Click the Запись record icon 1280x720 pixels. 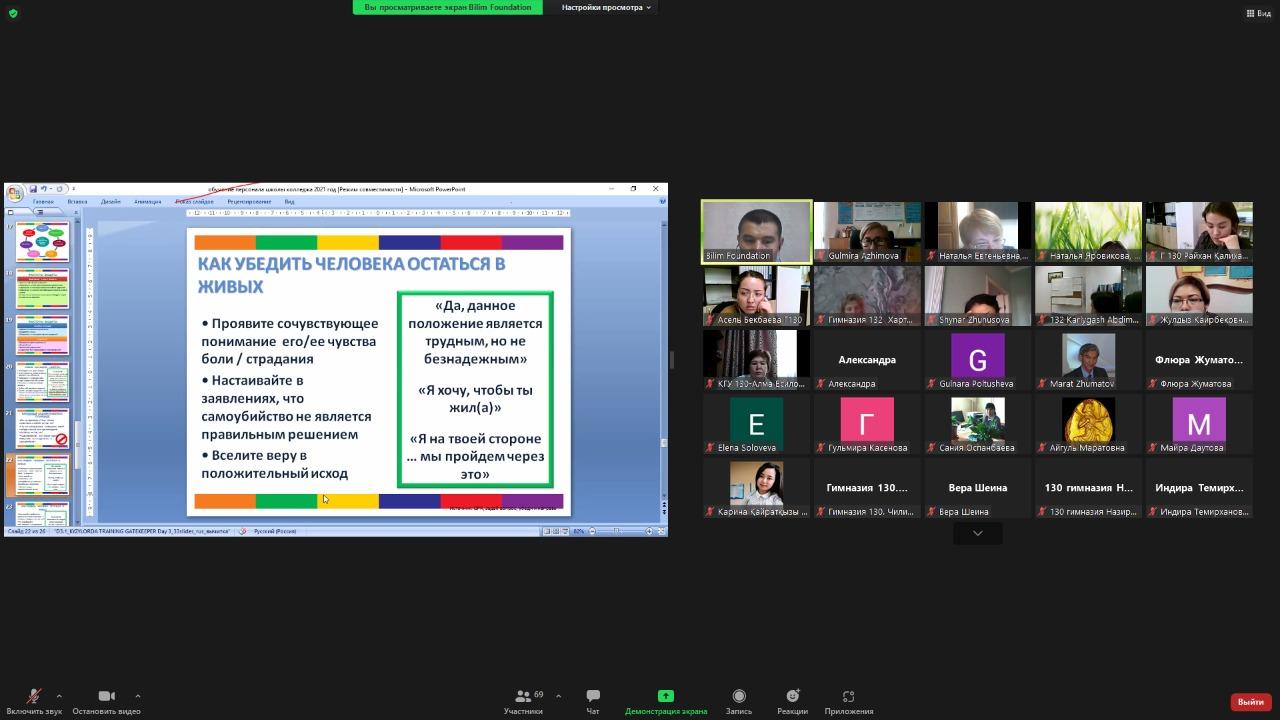739,701
